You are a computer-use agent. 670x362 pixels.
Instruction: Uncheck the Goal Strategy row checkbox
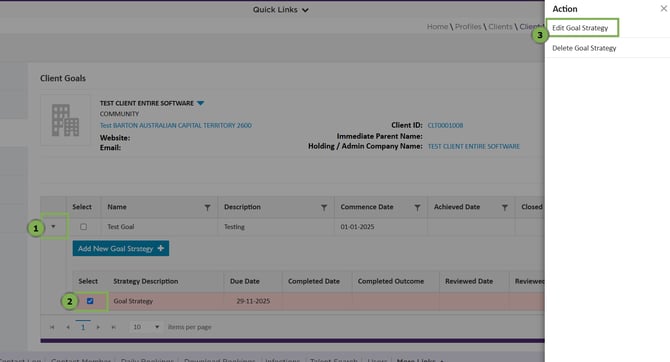[x=90, y=301]
